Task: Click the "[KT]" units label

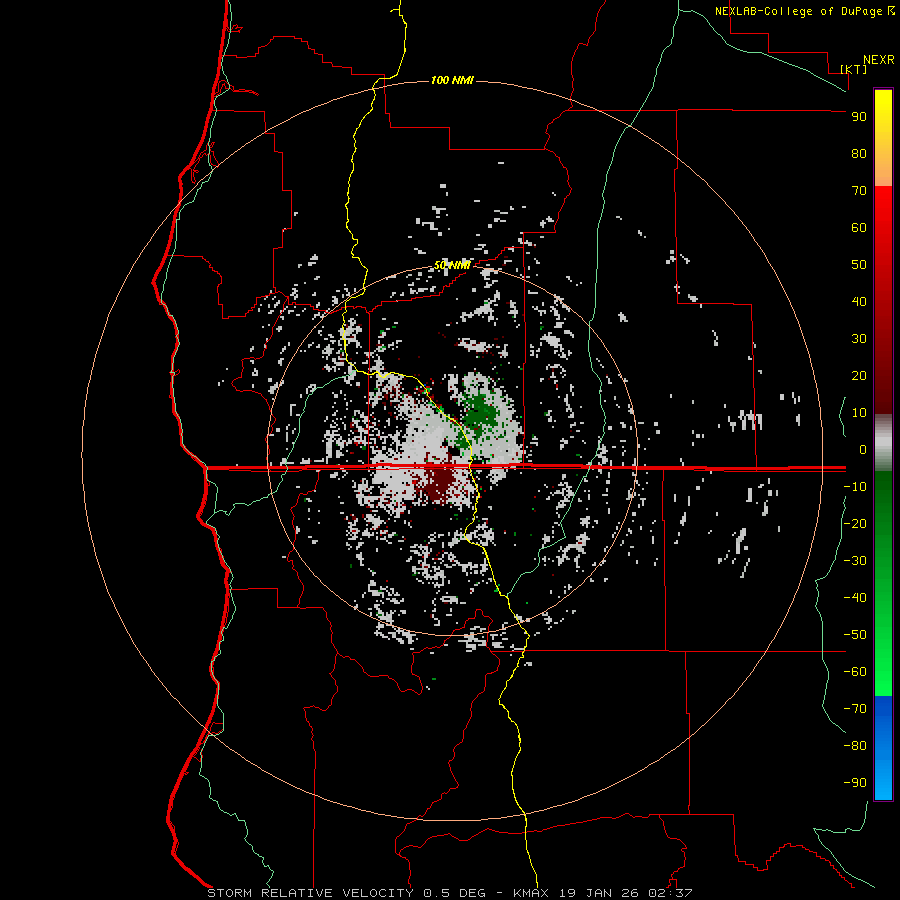Action: pos(854,69)
